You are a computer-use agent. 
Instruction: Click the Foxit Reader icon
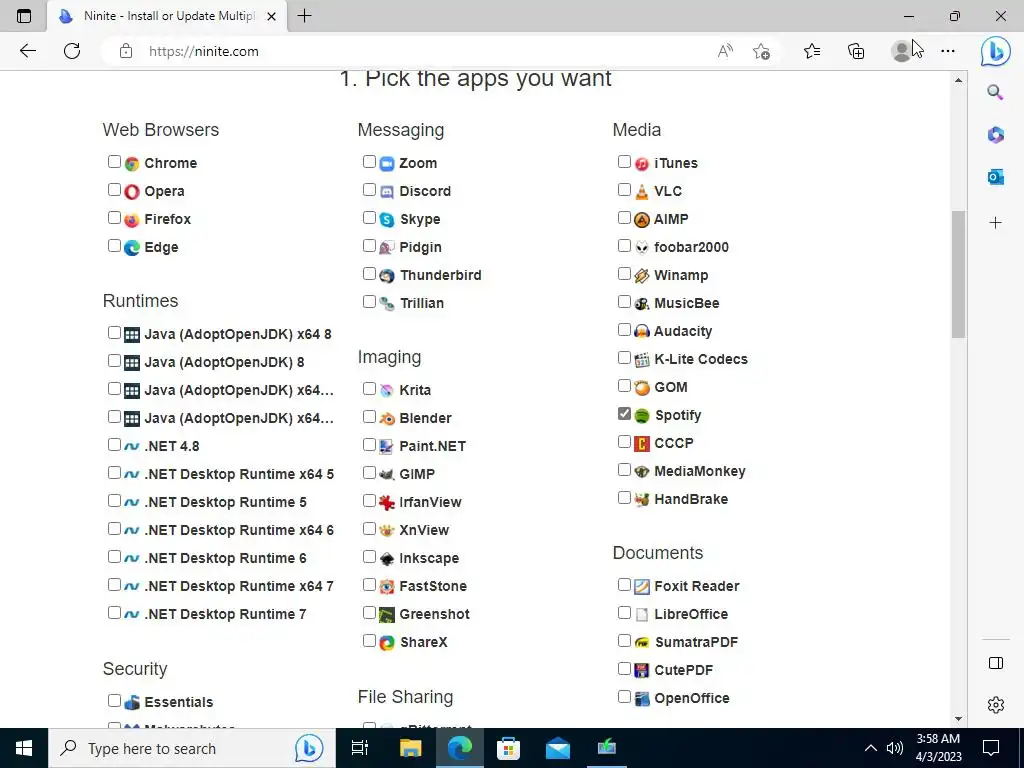click(642, 586)
